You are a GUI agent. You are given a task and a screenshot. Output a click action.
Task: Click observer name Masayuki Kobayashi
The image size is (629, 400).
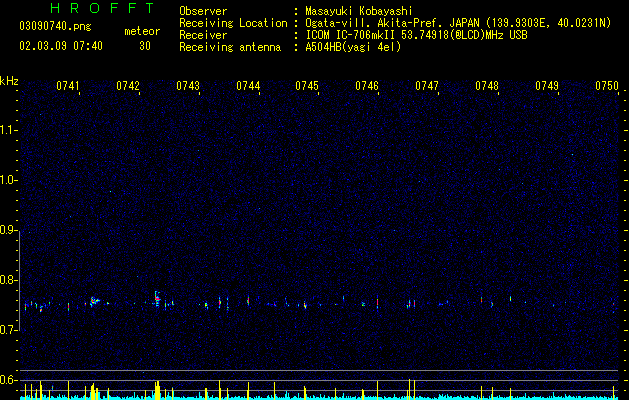click(359, 11)
